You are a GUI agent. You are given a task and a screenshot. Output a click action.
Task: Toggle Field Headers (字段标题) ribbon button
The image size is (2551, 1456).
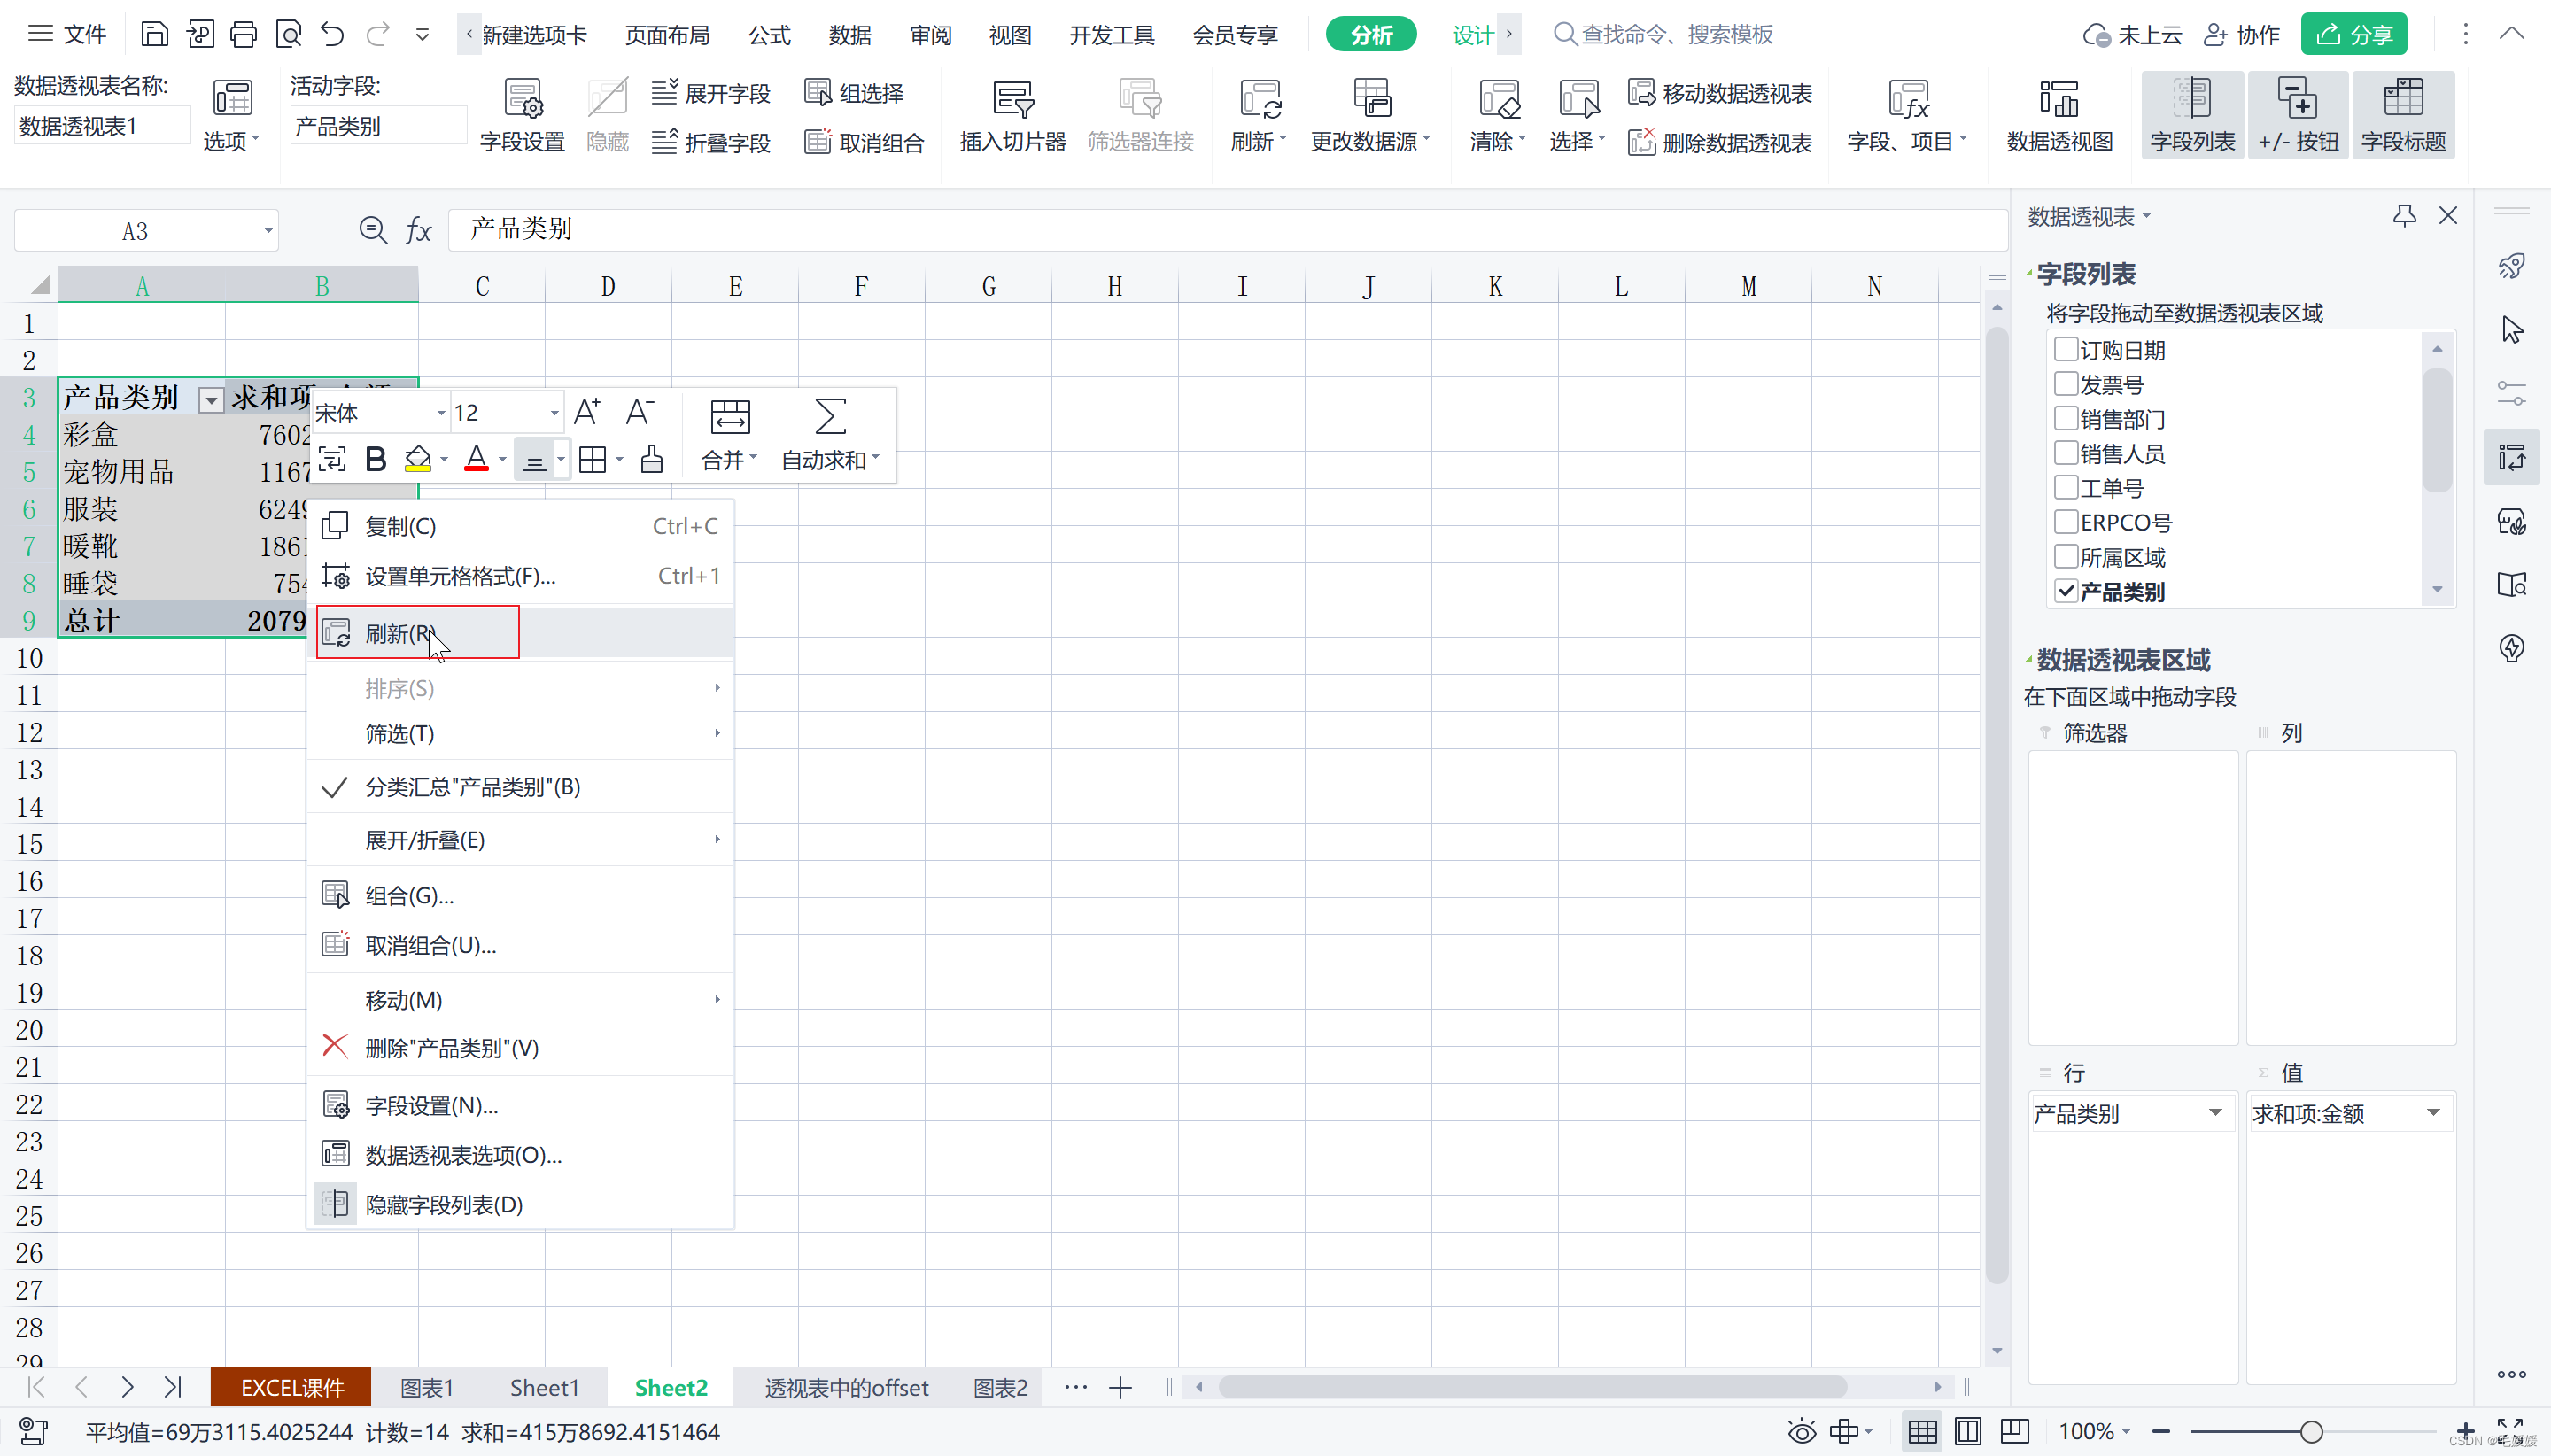coord(2403,116)
